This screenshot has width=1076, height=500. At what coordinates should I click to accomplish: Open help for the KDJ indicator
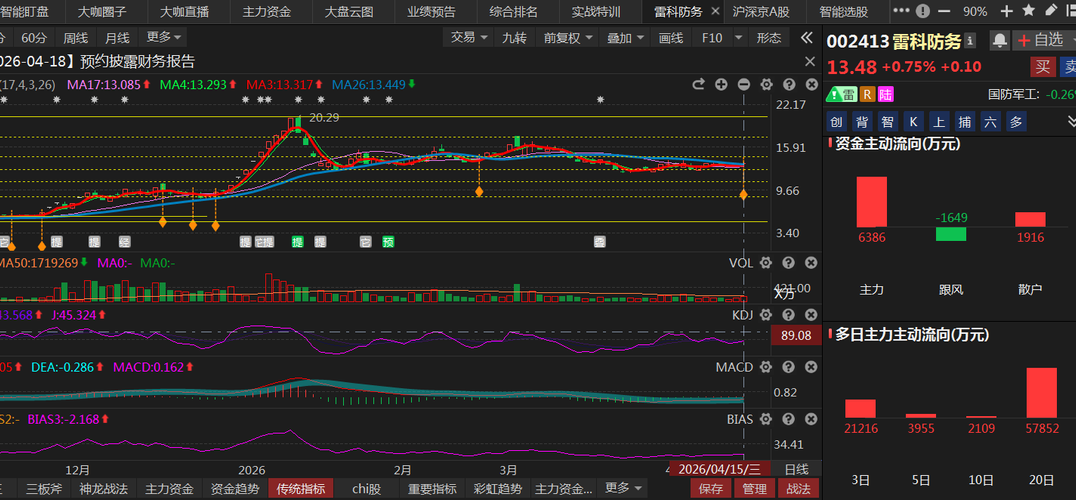[x=789, y=315]
